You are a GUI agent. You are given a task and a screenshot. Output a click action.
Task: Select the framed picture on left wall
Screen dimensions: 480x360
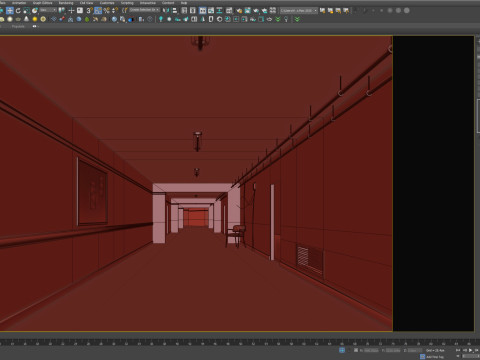point(92,192)
